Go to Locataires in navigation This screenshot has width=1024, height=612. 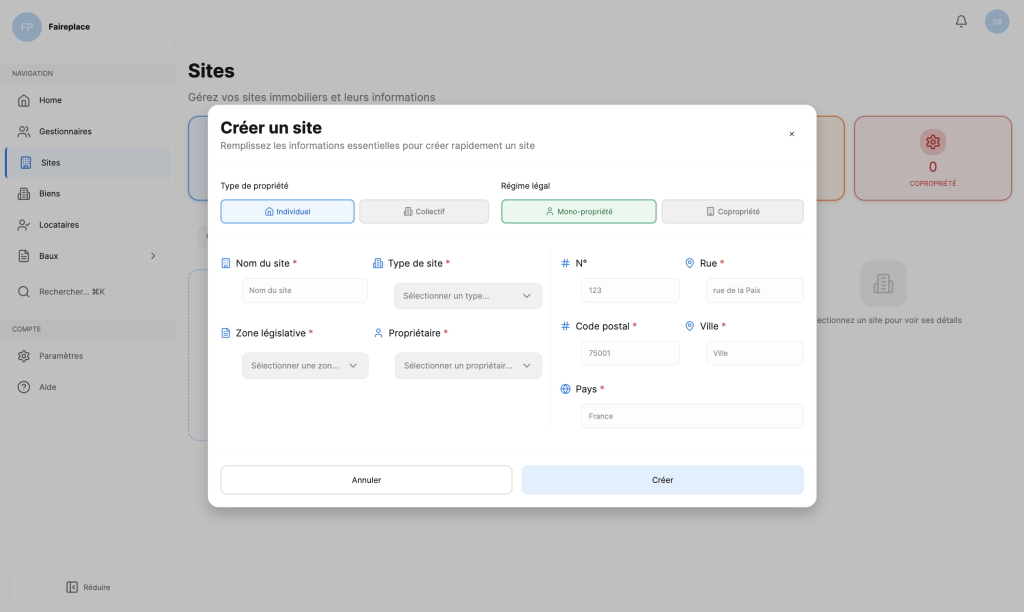[x=58, y=225]
